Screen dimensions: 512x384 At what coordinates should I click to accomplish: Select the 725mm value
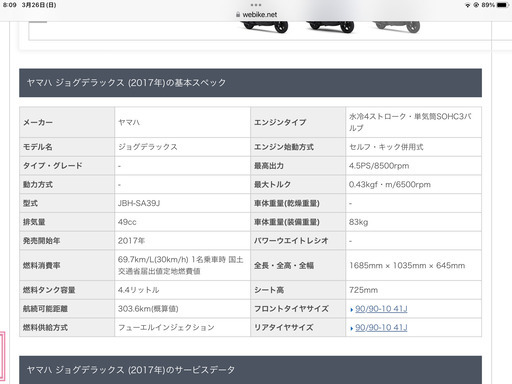363,290
